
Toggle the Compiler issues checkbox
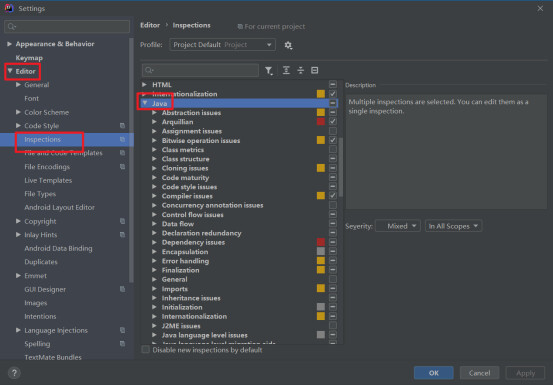[333, 195]
